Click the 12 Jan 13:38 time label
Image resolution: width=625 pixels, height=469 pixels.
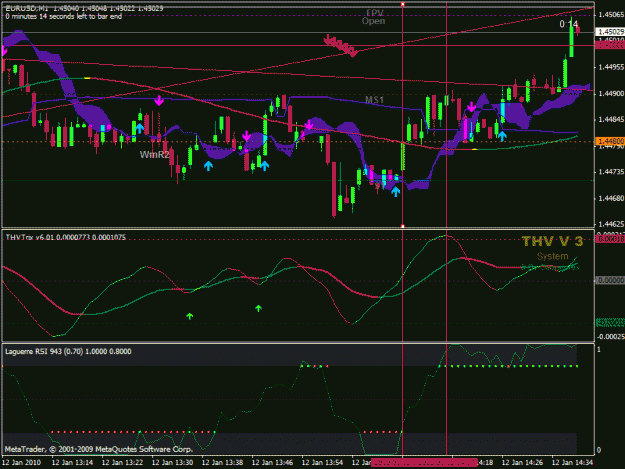tap(222, 463)
